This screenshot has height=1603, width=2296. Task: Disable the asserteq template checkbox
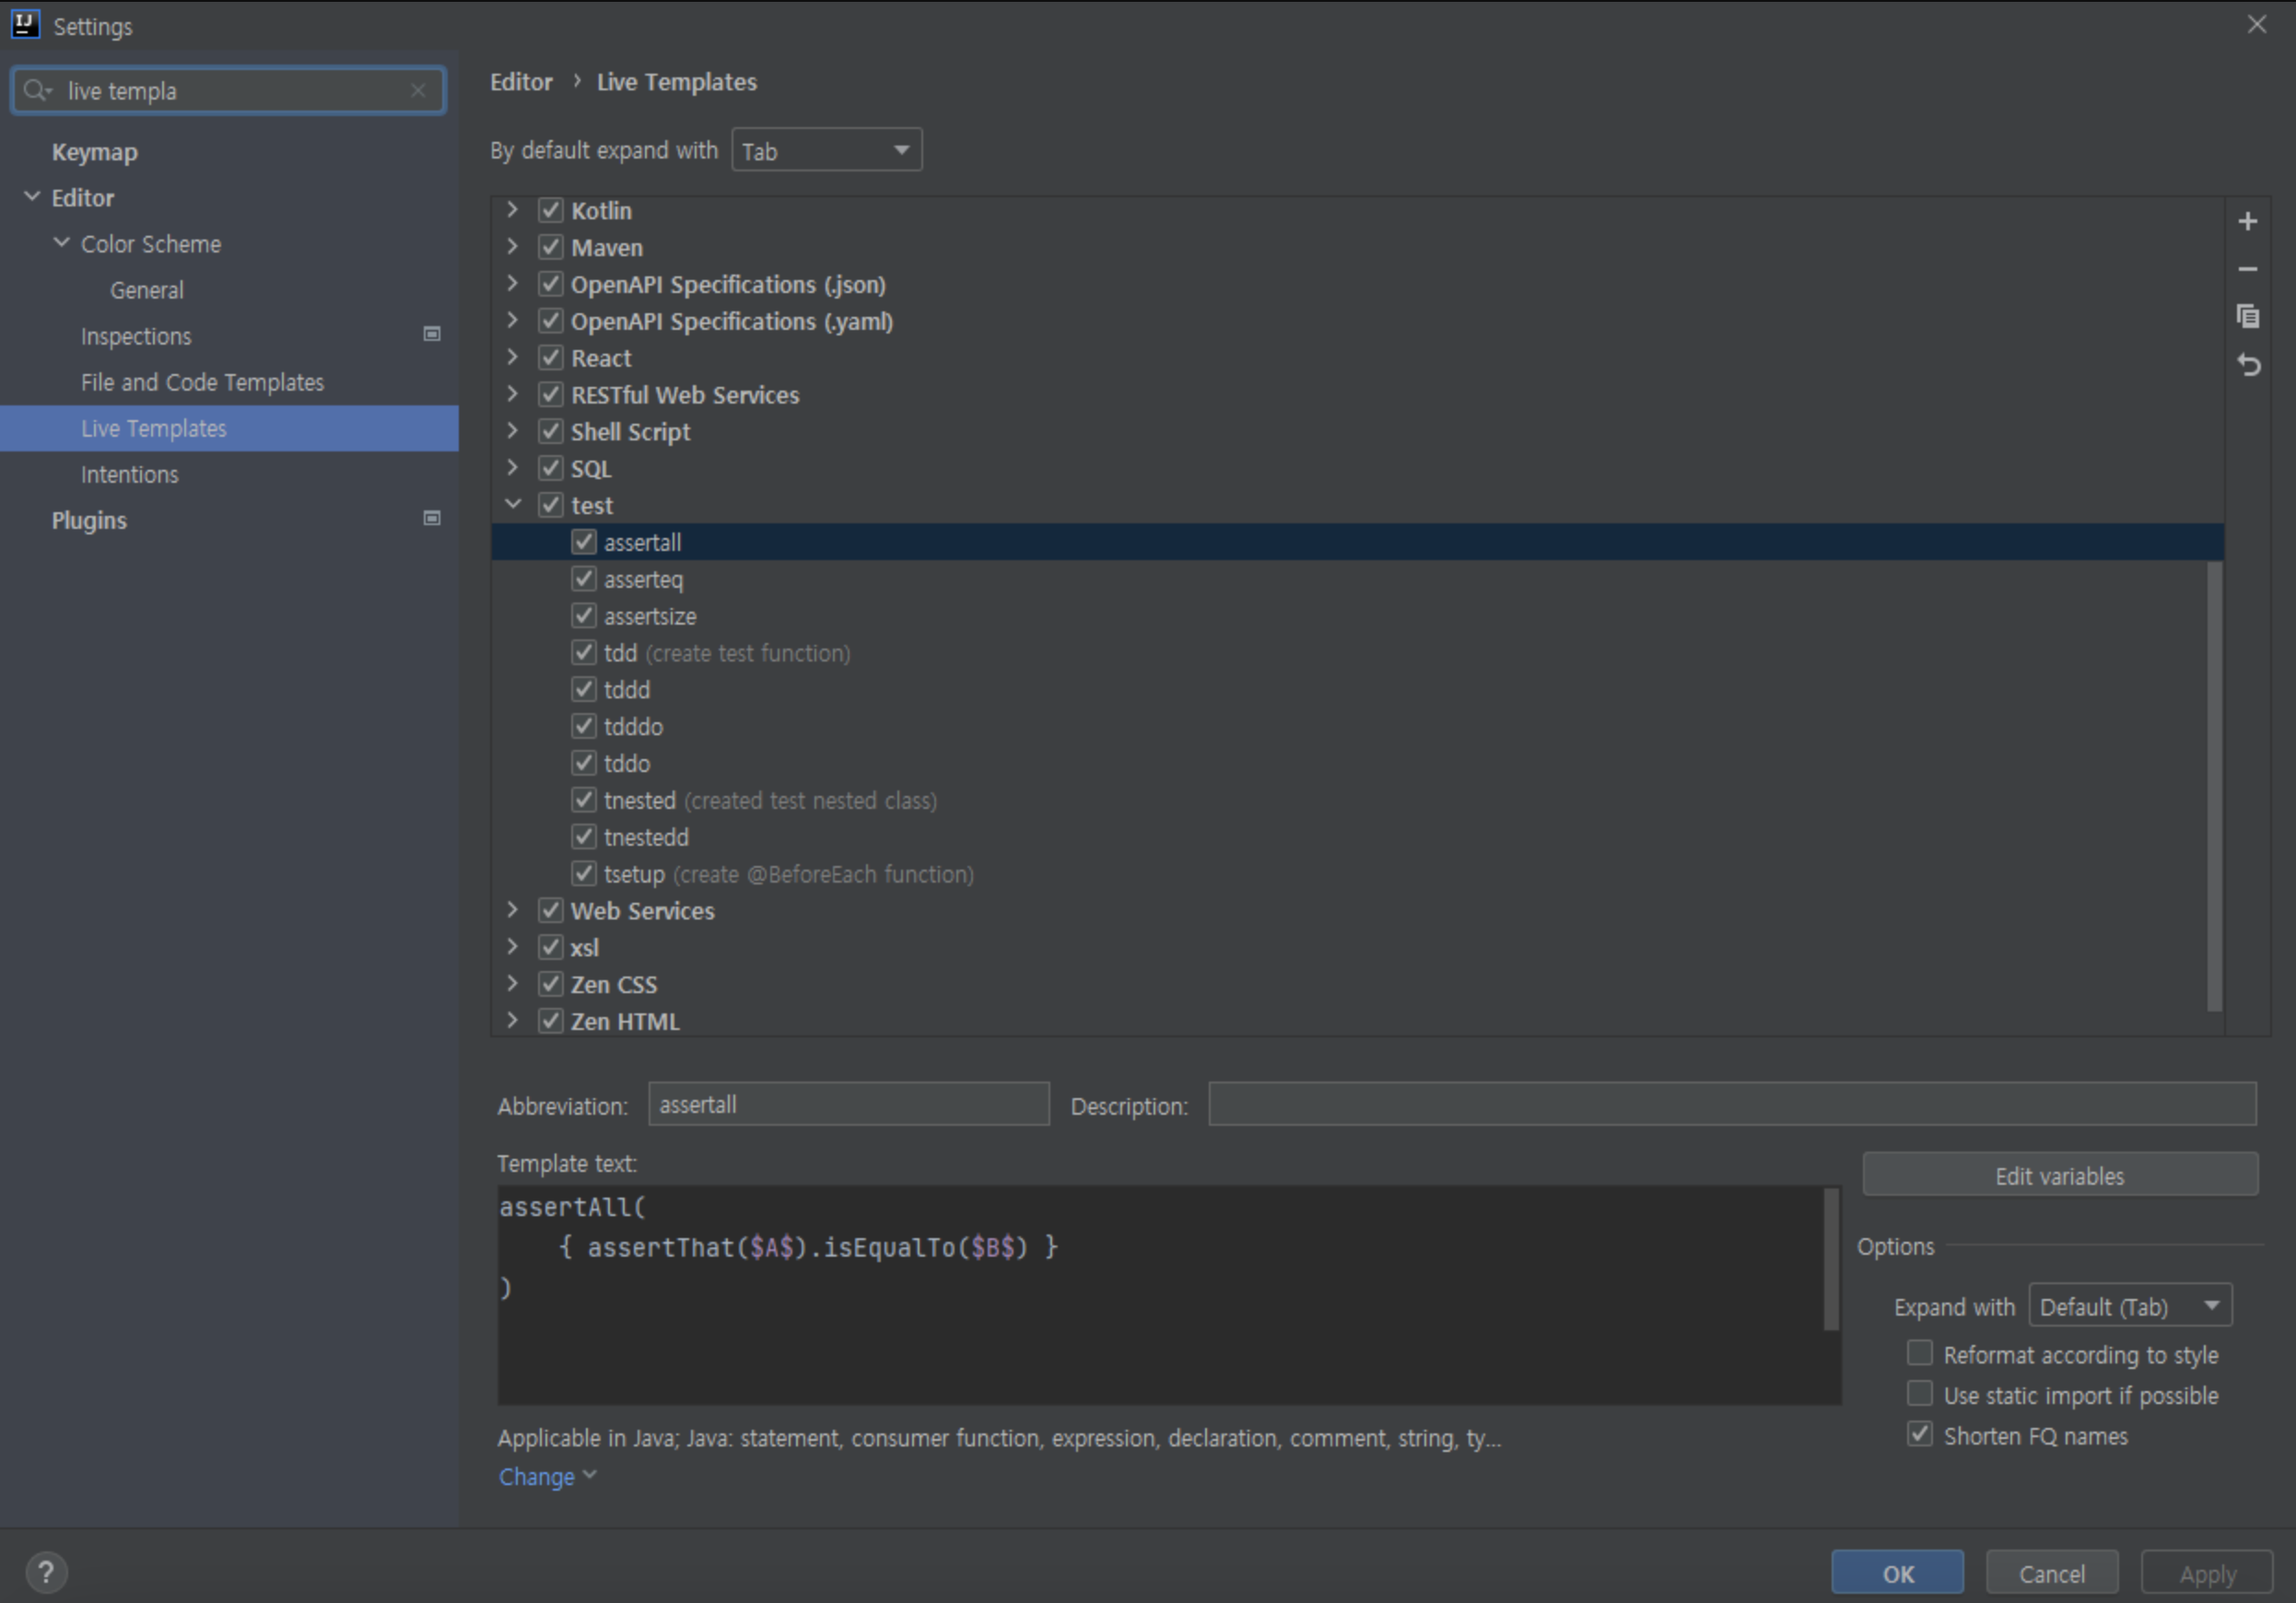click(x=584, y=579)
